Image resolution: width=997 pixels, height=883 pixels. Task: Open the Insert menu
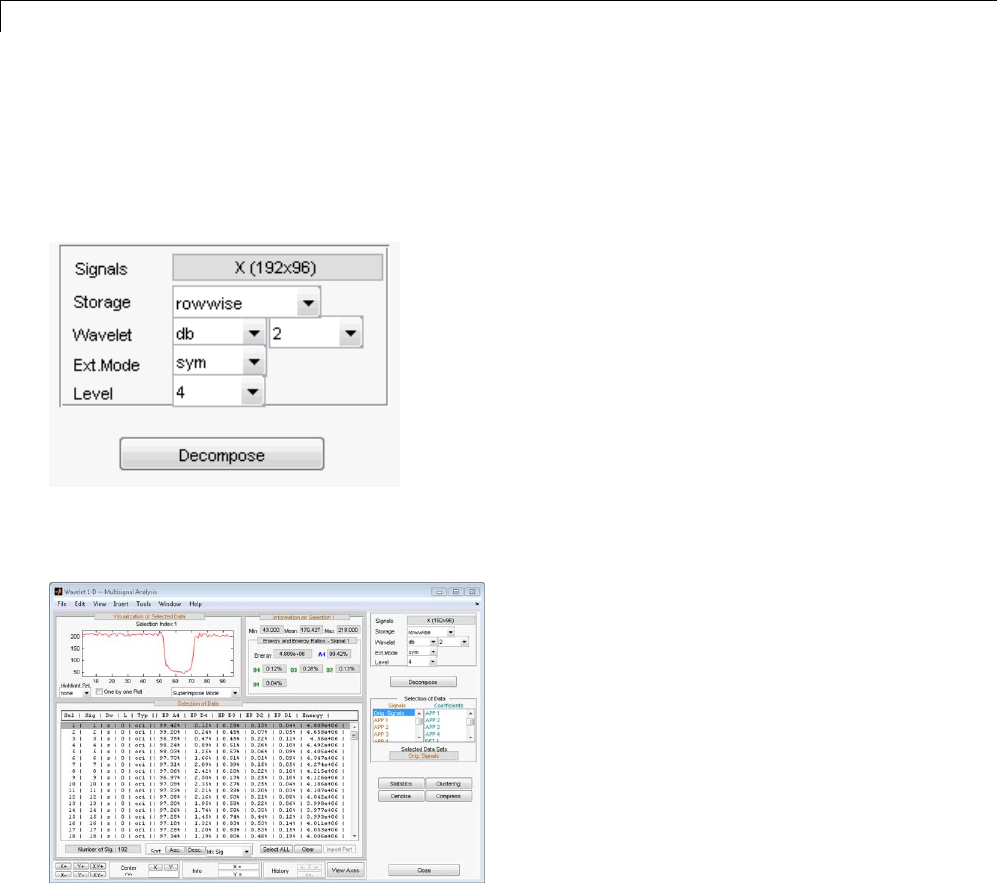121,604
